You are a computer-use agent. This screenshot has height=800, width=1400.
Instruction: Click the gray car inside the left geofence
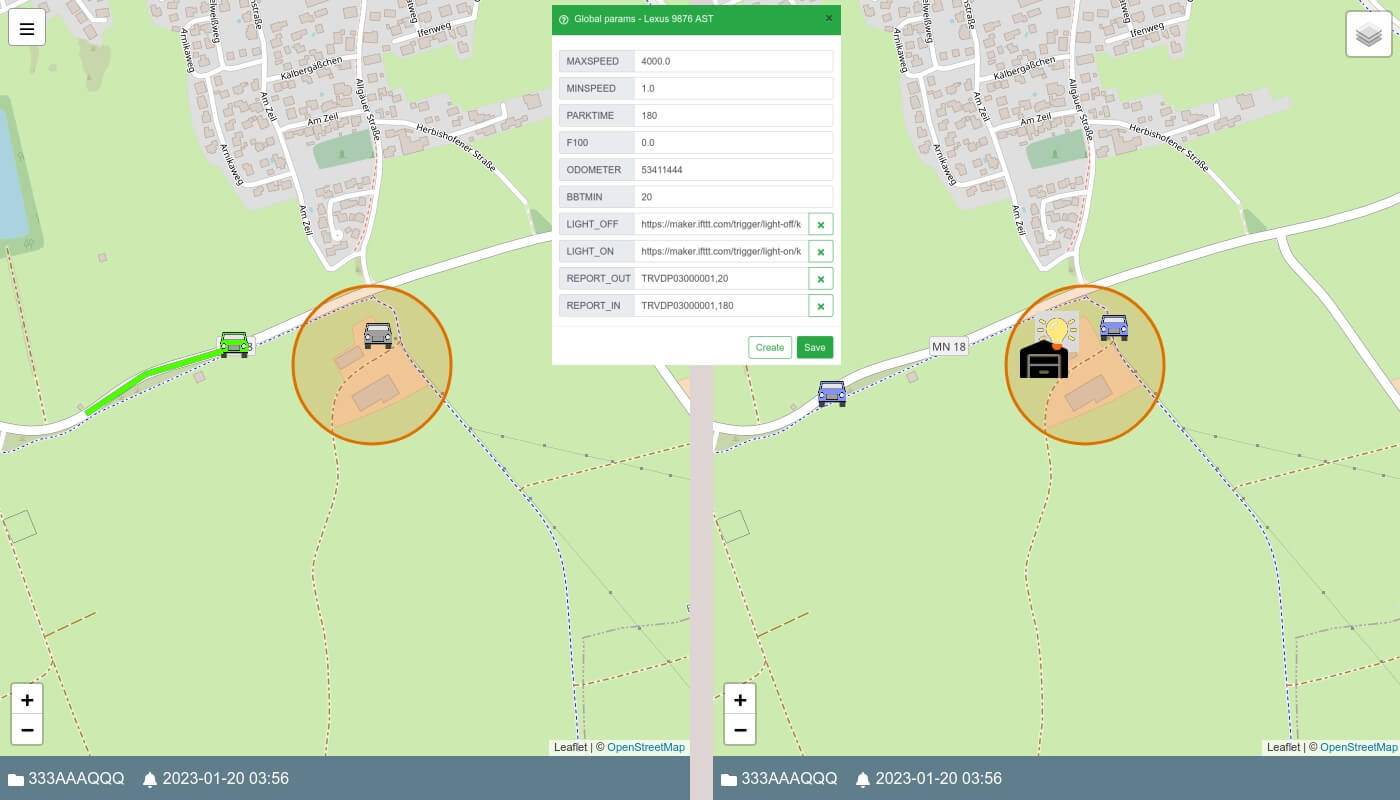point(378,334)
